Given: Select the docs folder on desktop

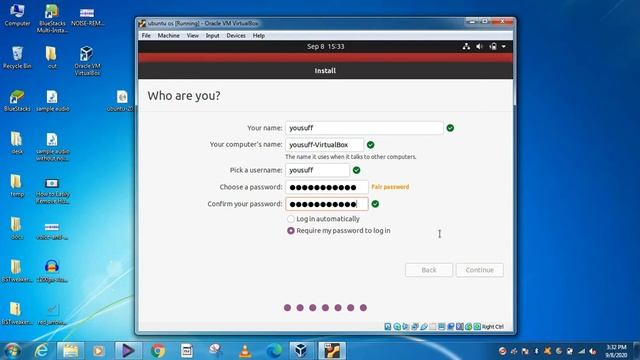Looking at the screenshot, I should coord(17,229).
